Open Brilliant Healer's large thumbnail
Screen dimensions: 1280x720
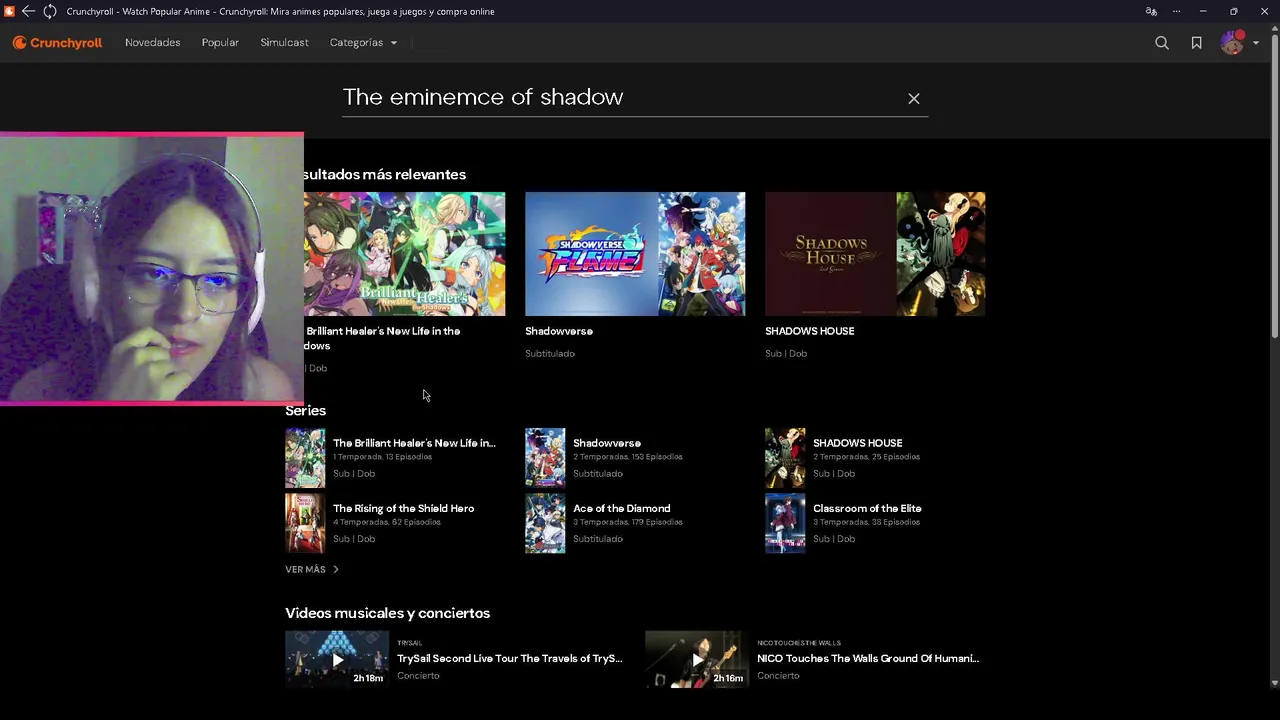pos(404,254)
